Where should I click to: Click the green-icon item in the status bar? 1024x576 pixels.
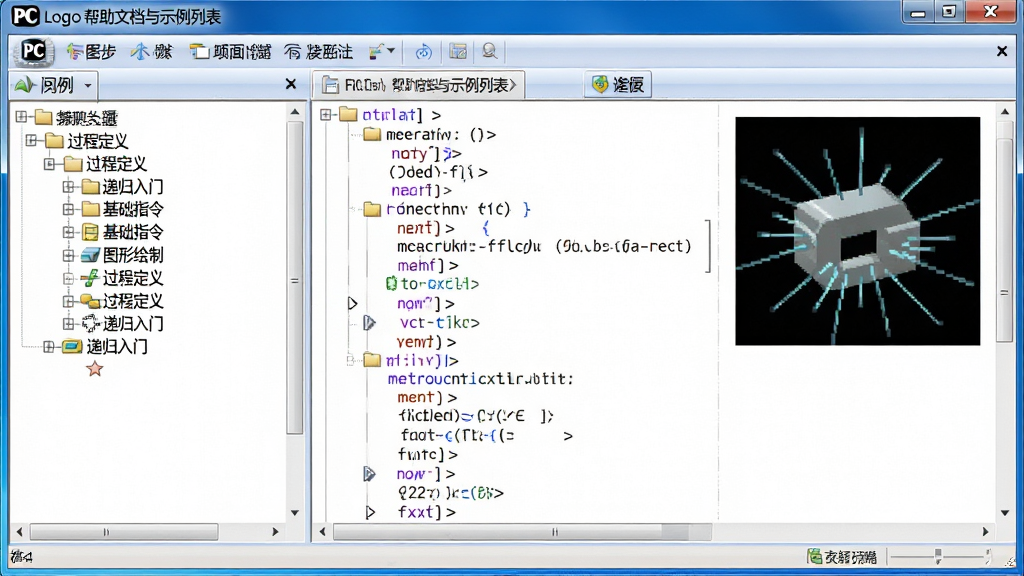(842, 556)
